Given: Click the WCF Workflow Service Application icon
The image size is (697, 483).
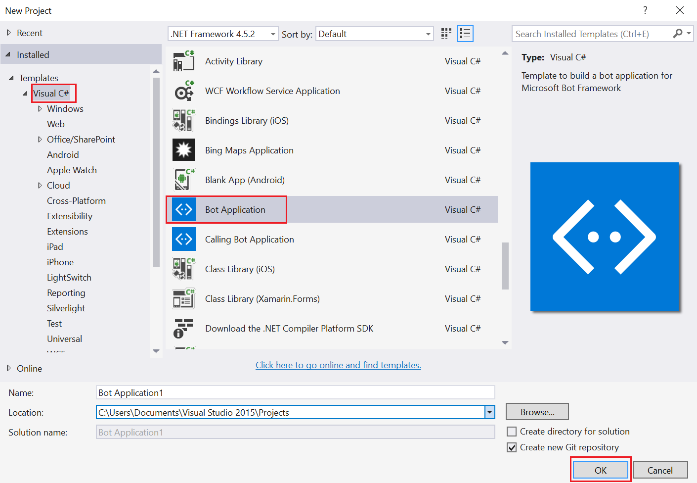Looking at the screenshot, I should pos(184,91).
